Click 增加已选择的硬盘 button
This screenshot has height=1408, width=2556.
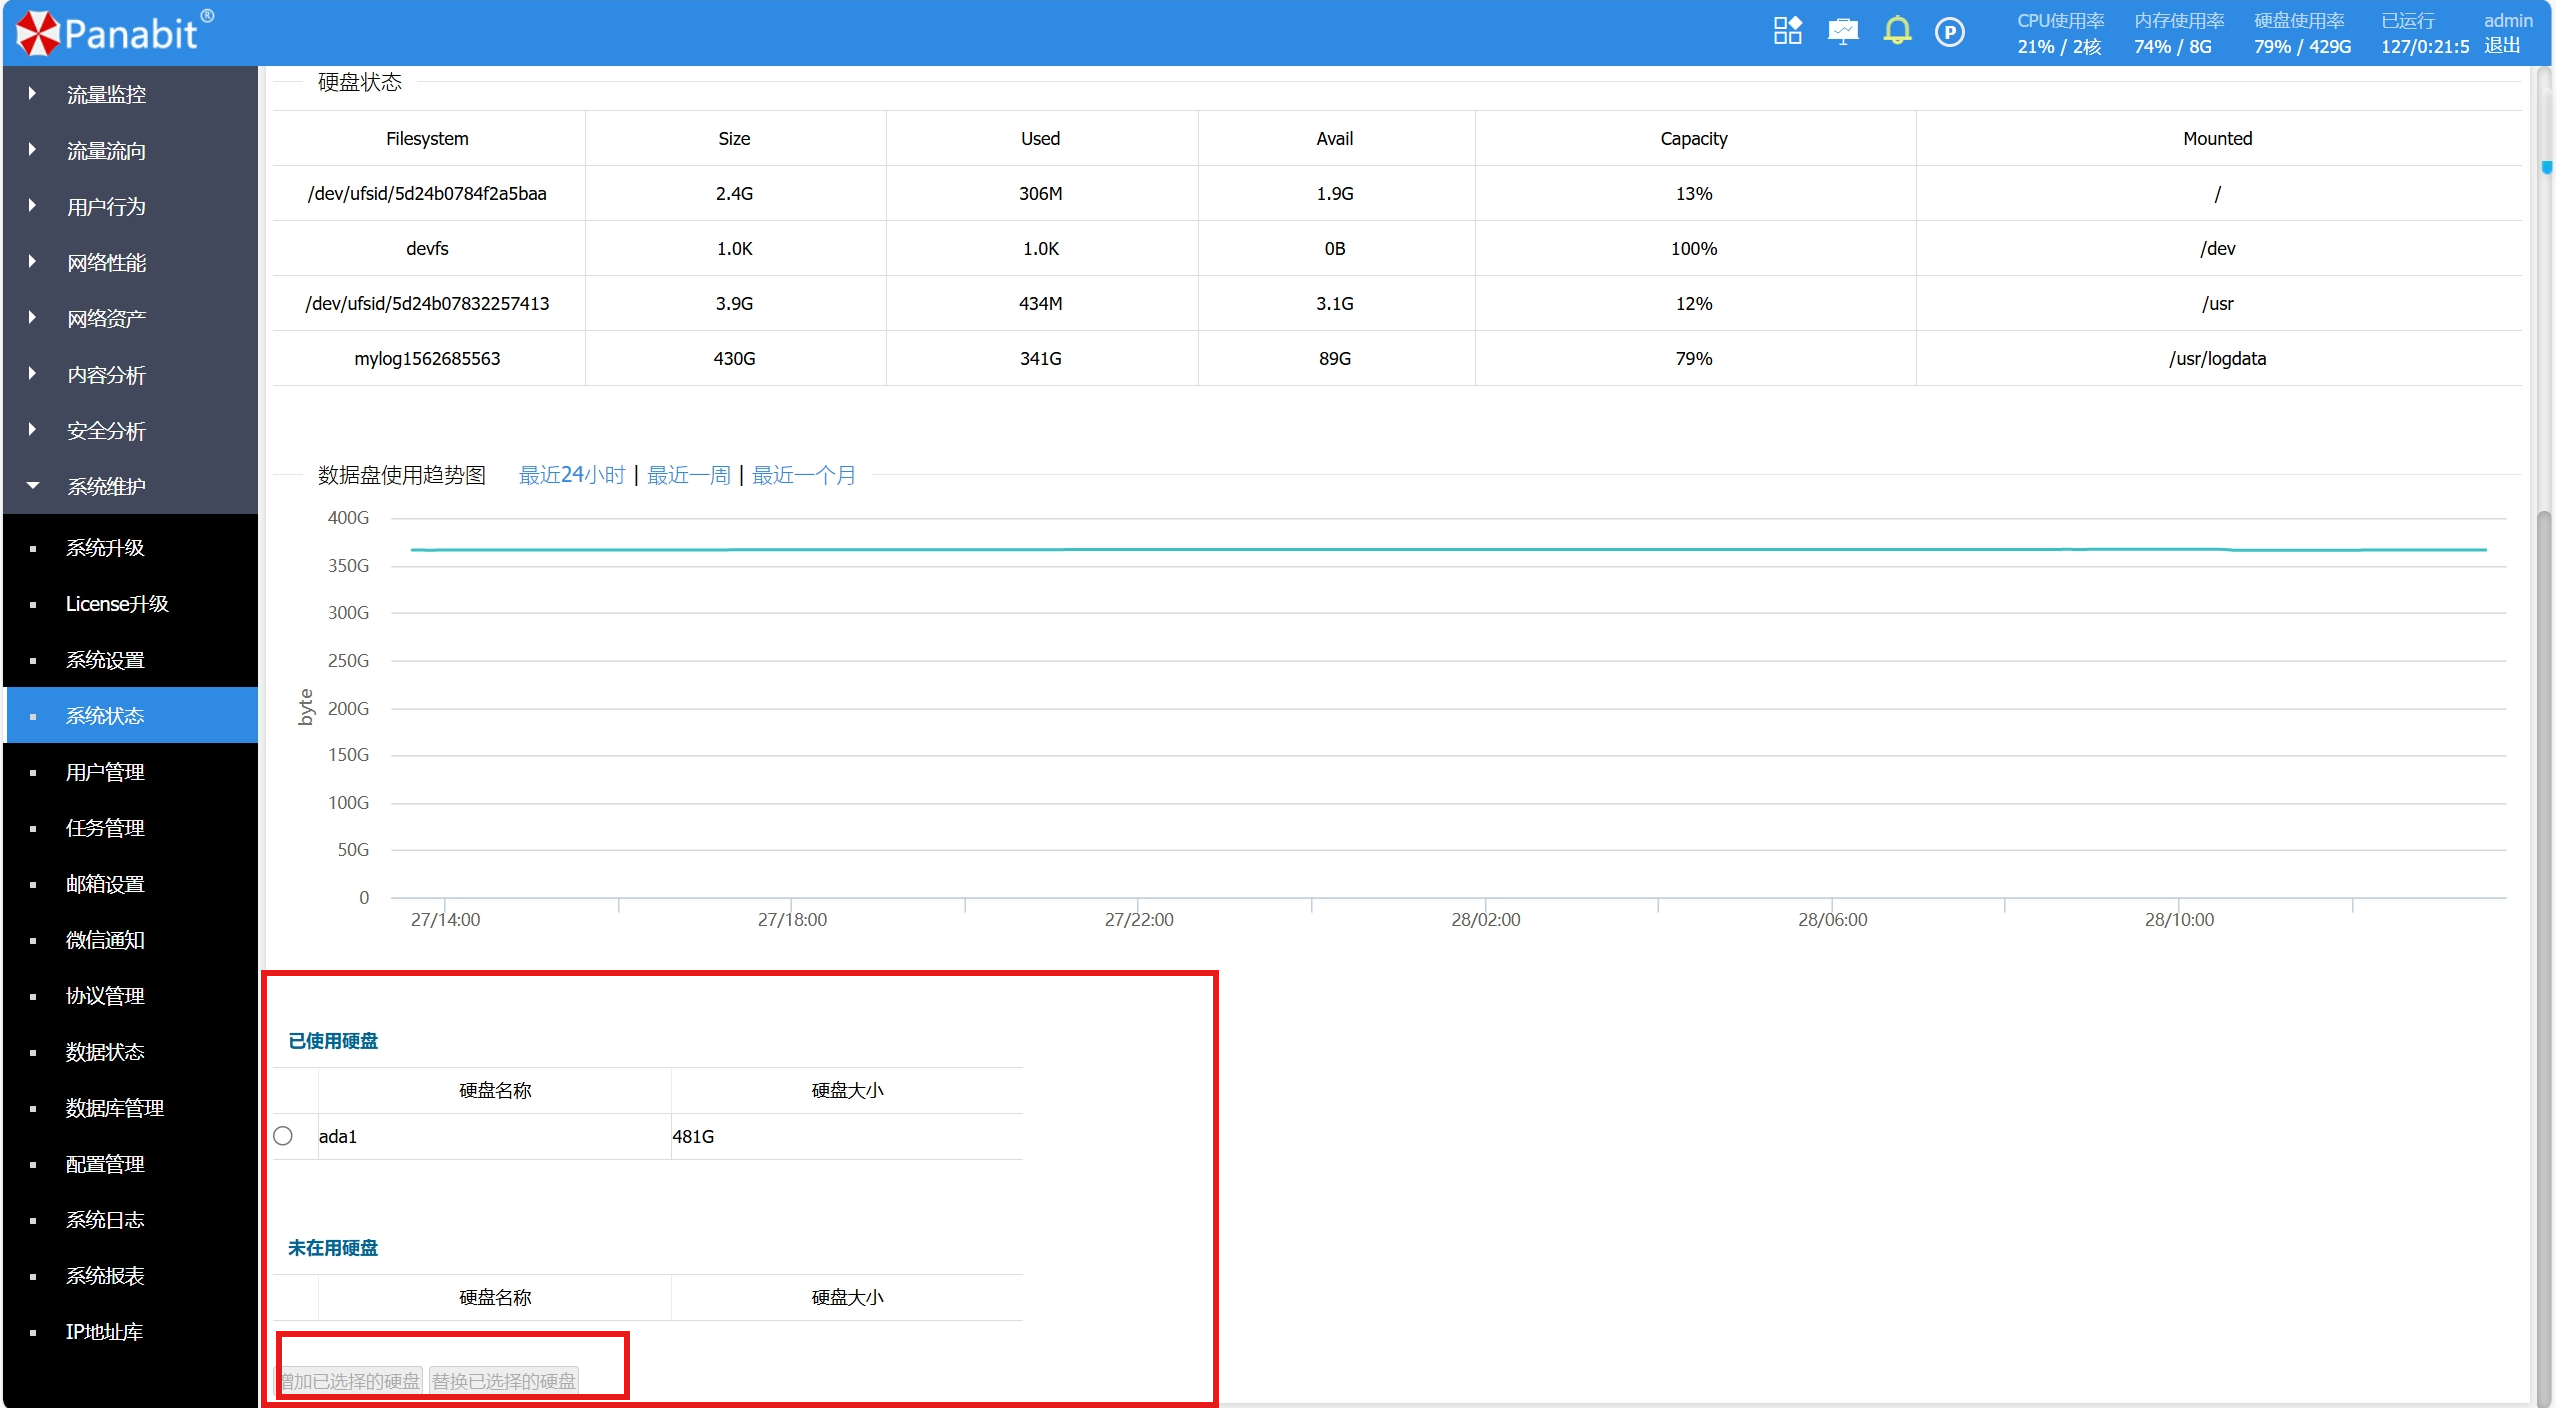(x=349, y=1381)
